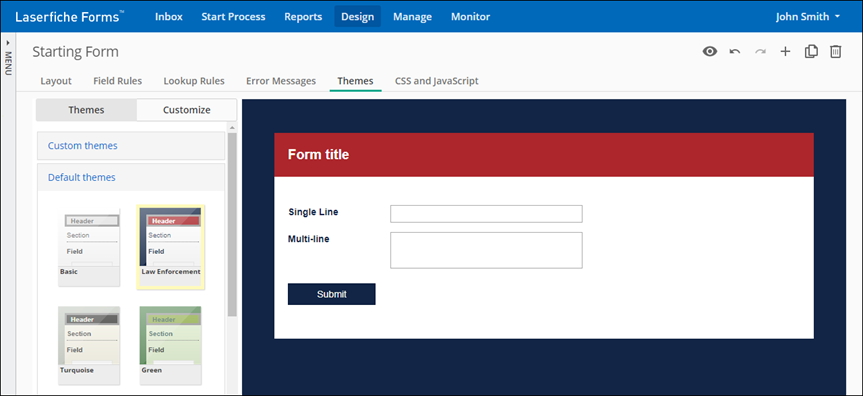Viewport: 863px width, 396px height.
Task: Switch to the Layout tab
Action: click(56, 81)
